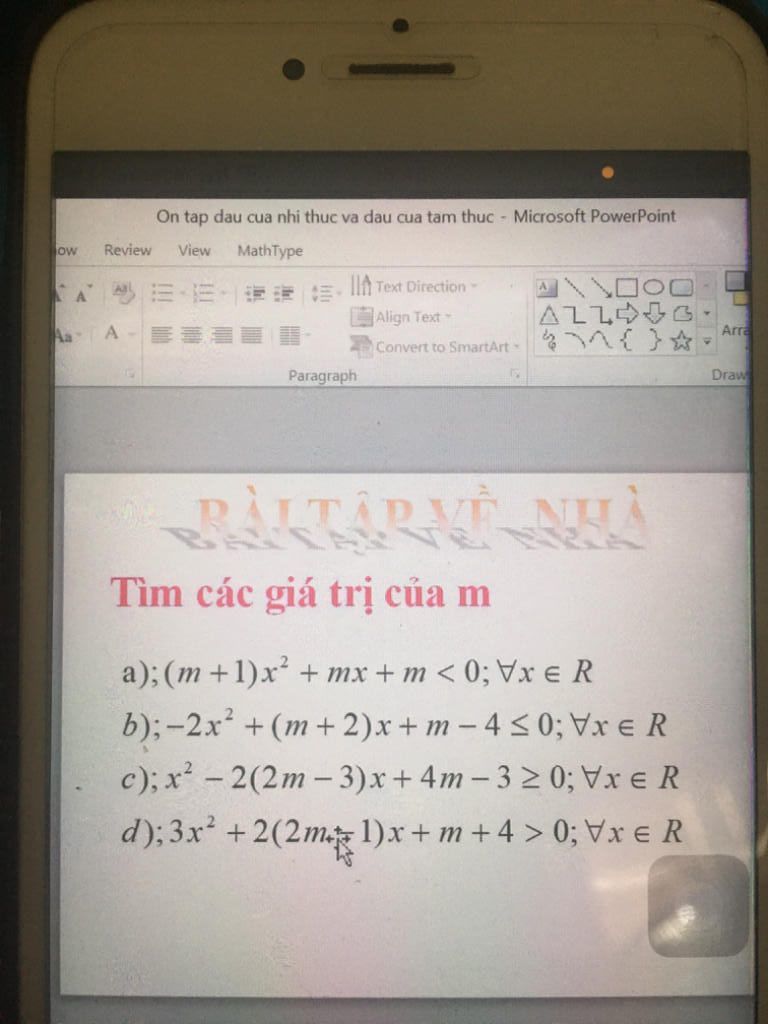
Task: Click the Clear All Formatting icon
Action: [x=123, y=293]
